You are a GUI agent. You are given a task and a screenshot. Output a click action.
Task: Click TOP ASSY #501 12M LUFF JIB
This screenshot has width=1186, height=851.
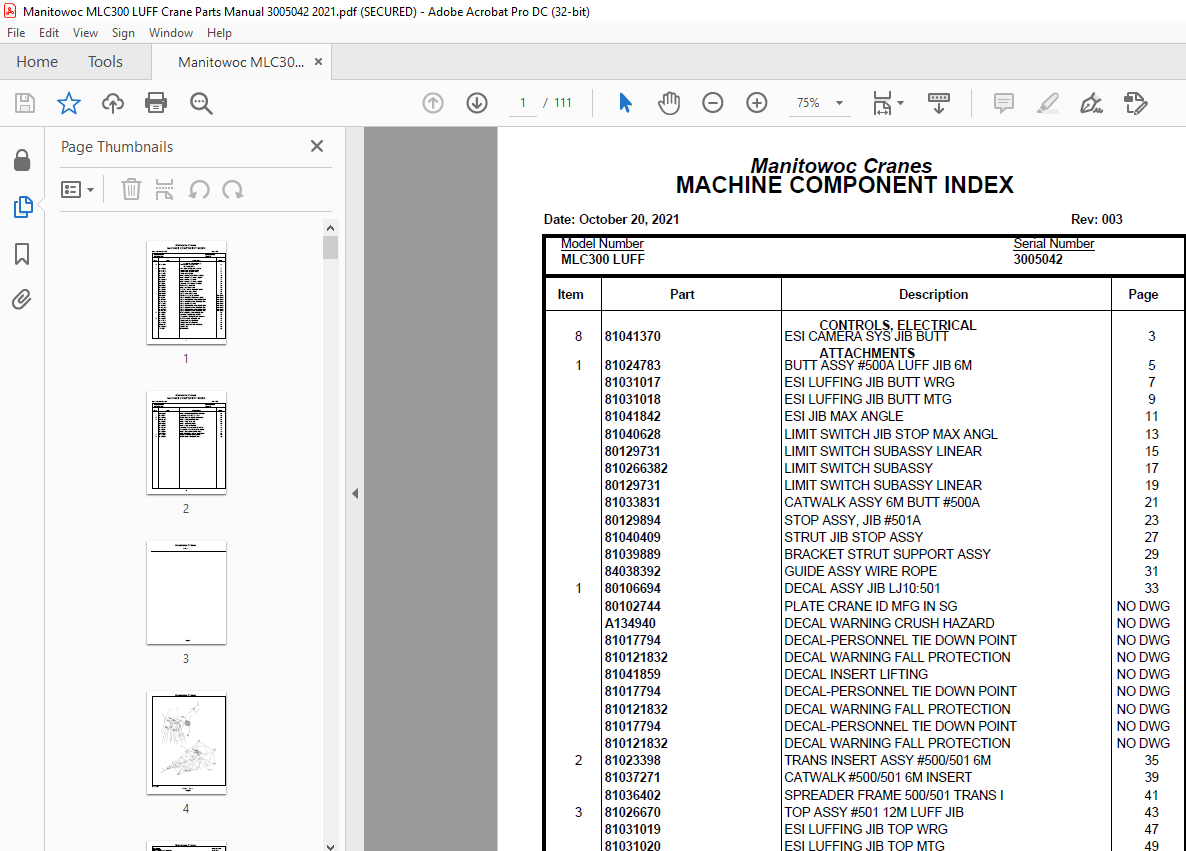[x=874, y=812]
